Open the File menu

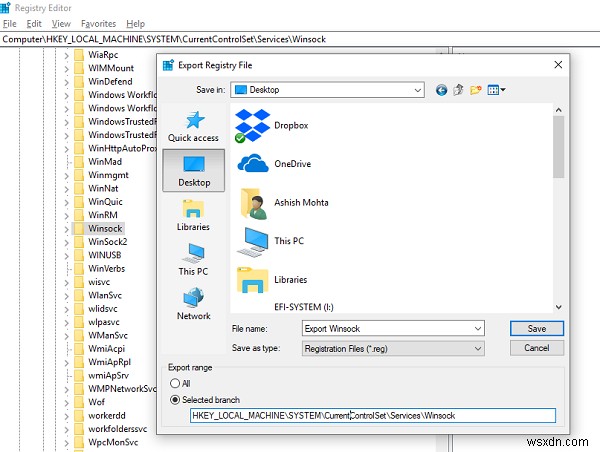10,24
